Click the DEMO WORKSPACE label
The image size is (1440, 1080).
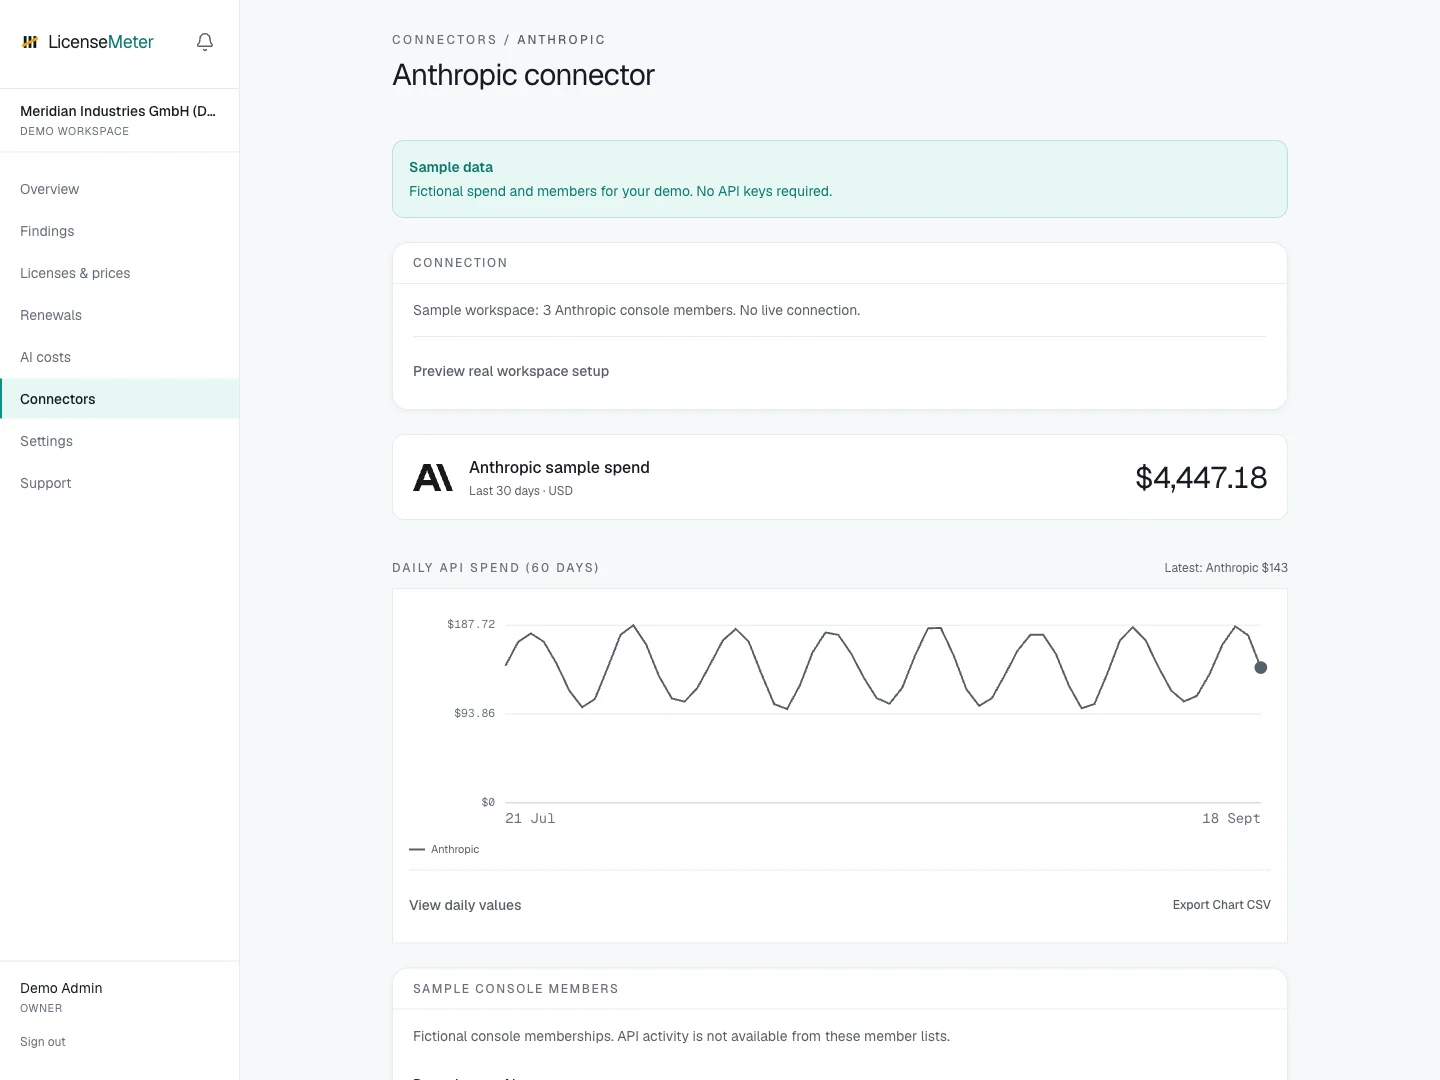coord(74,131)
